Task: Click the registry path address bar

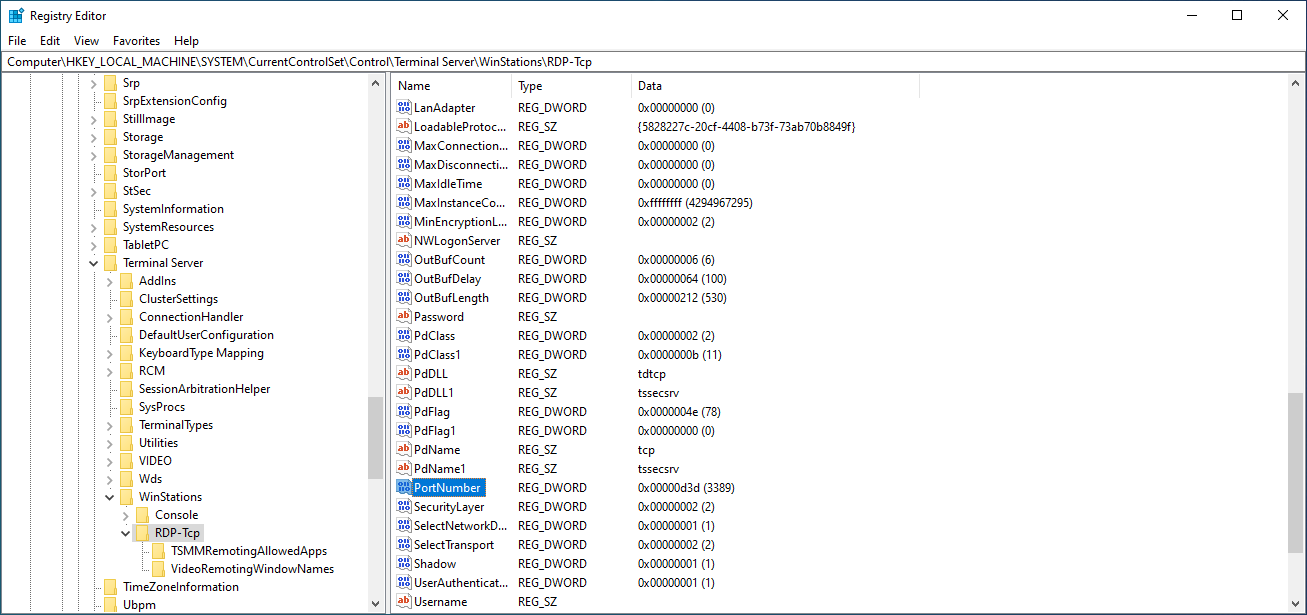Action: 653,62
